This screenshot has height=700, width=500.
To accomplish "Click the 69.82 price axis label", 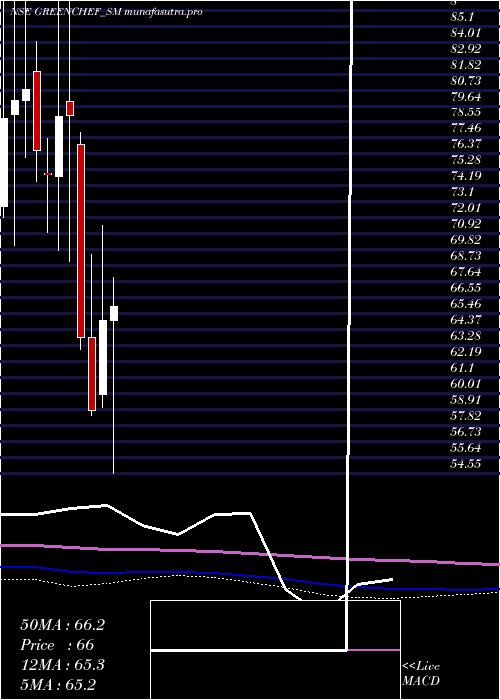I will point(466,240).
